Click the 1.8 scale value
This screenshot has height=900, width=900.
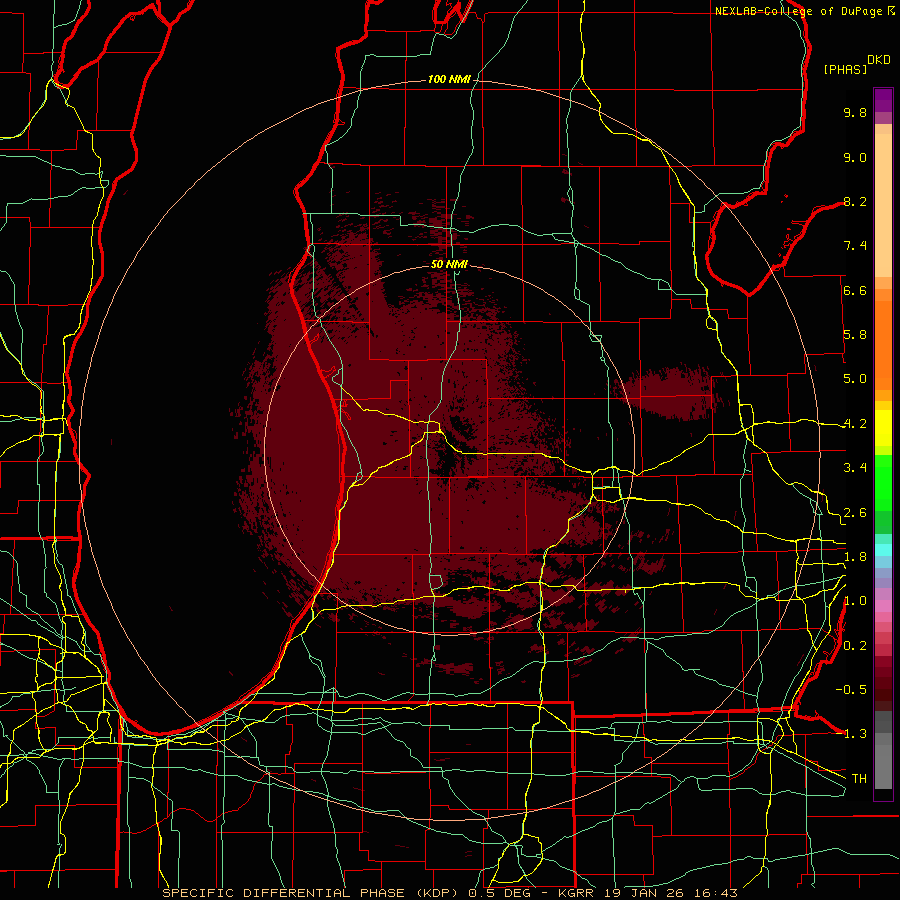pyautogui.click(x=855, y=557)
